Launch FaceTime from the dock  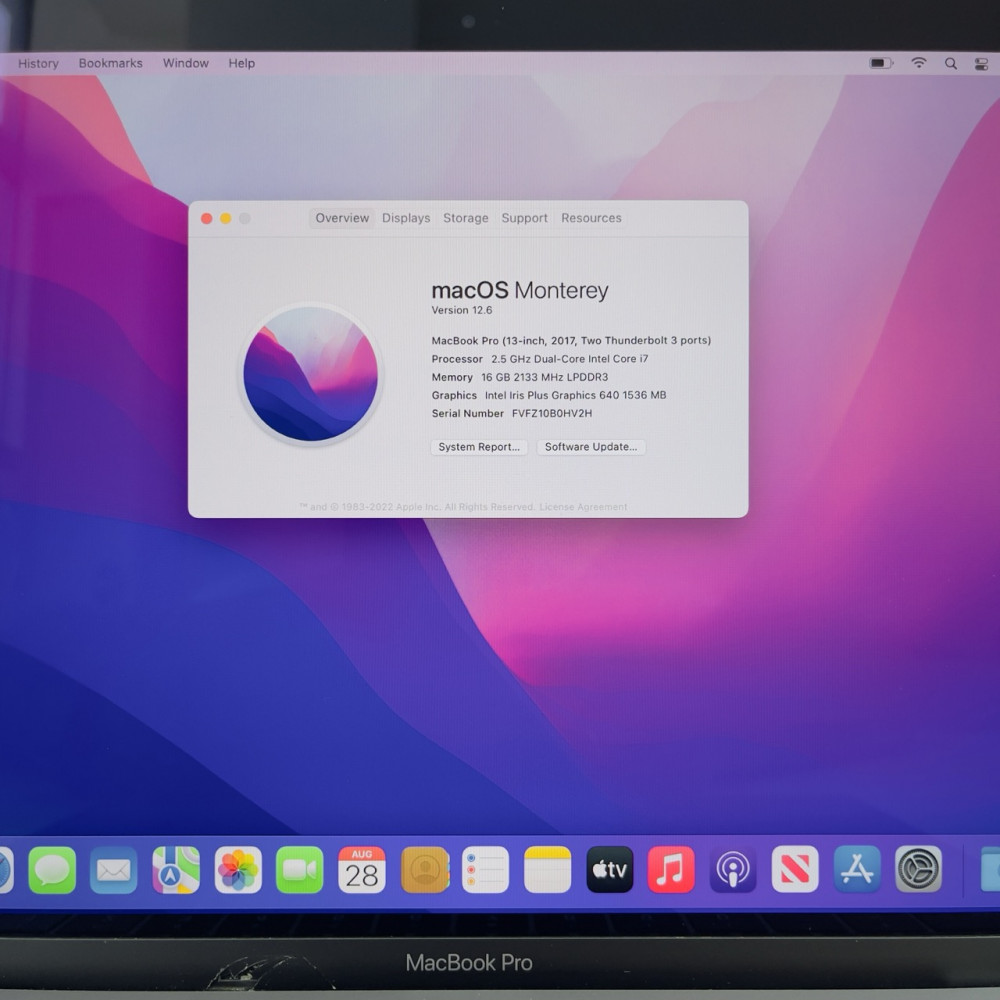point(300,870)
